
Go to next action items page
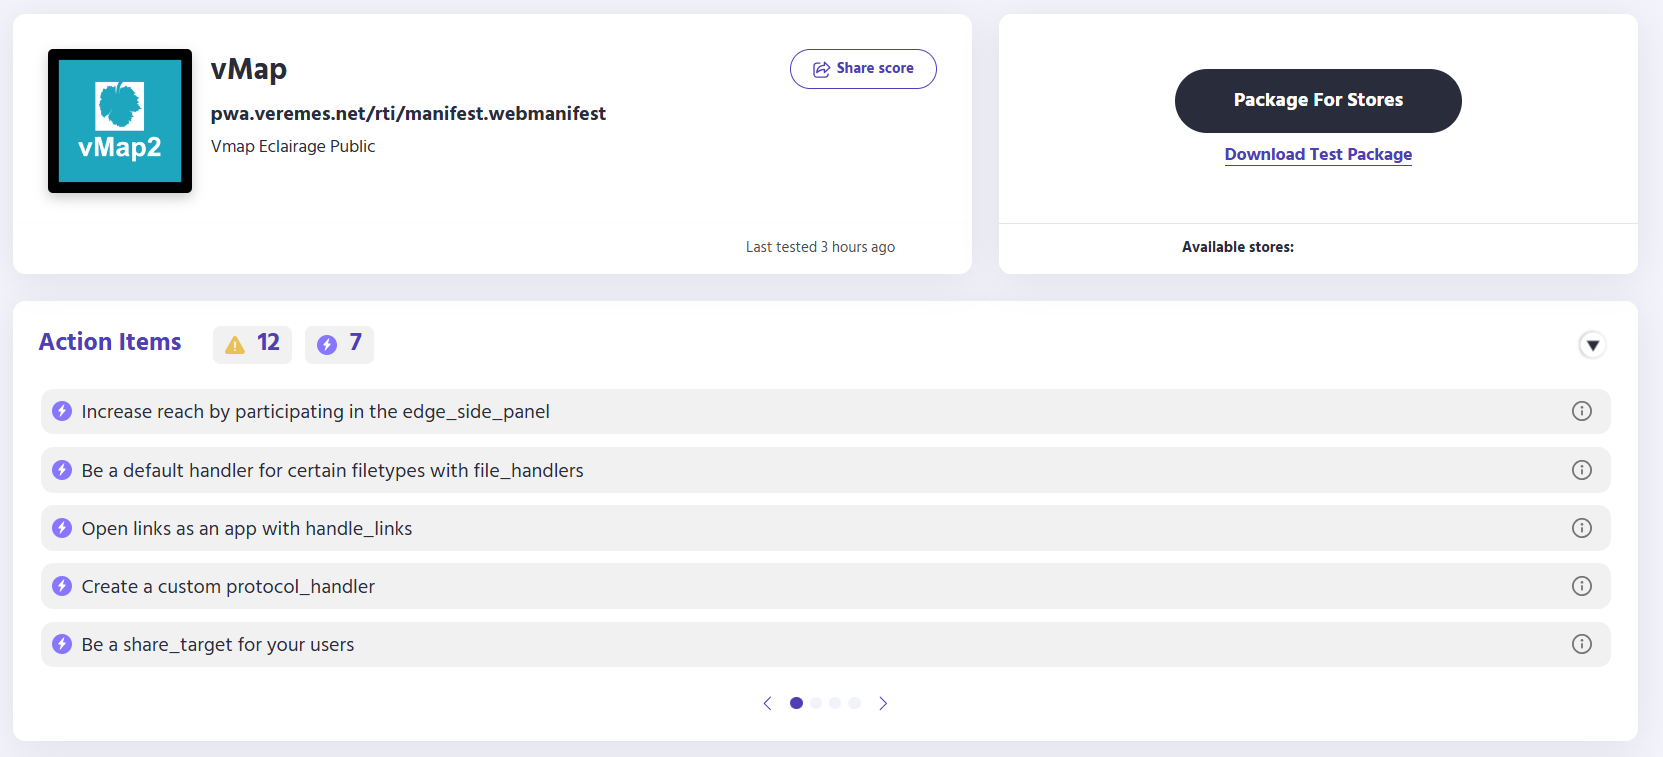(x=883, y=703)
